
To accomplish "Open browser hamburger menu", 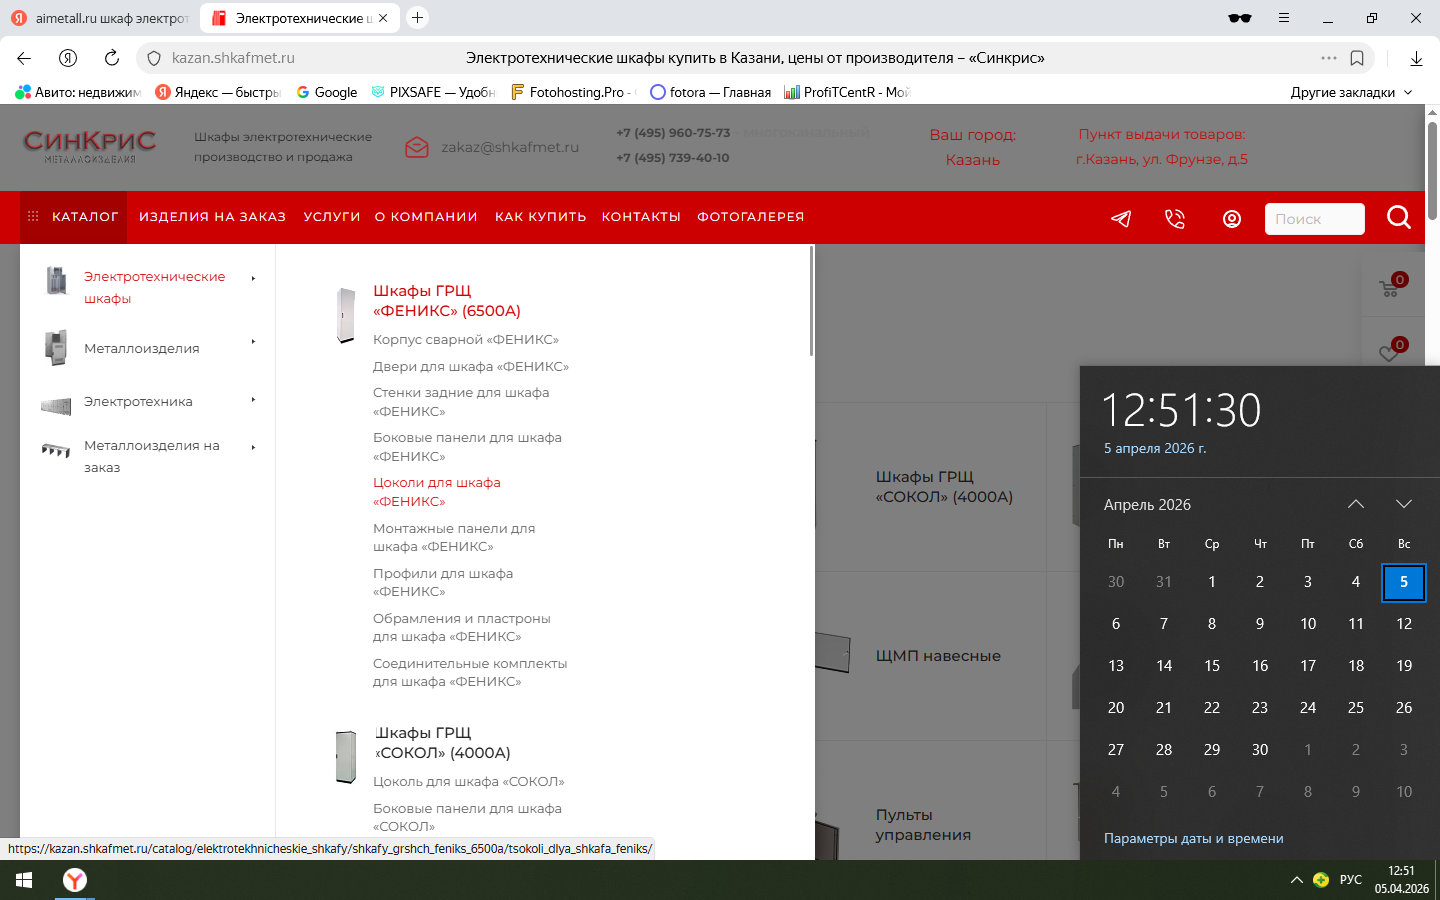I will (x=1284, y=18).
